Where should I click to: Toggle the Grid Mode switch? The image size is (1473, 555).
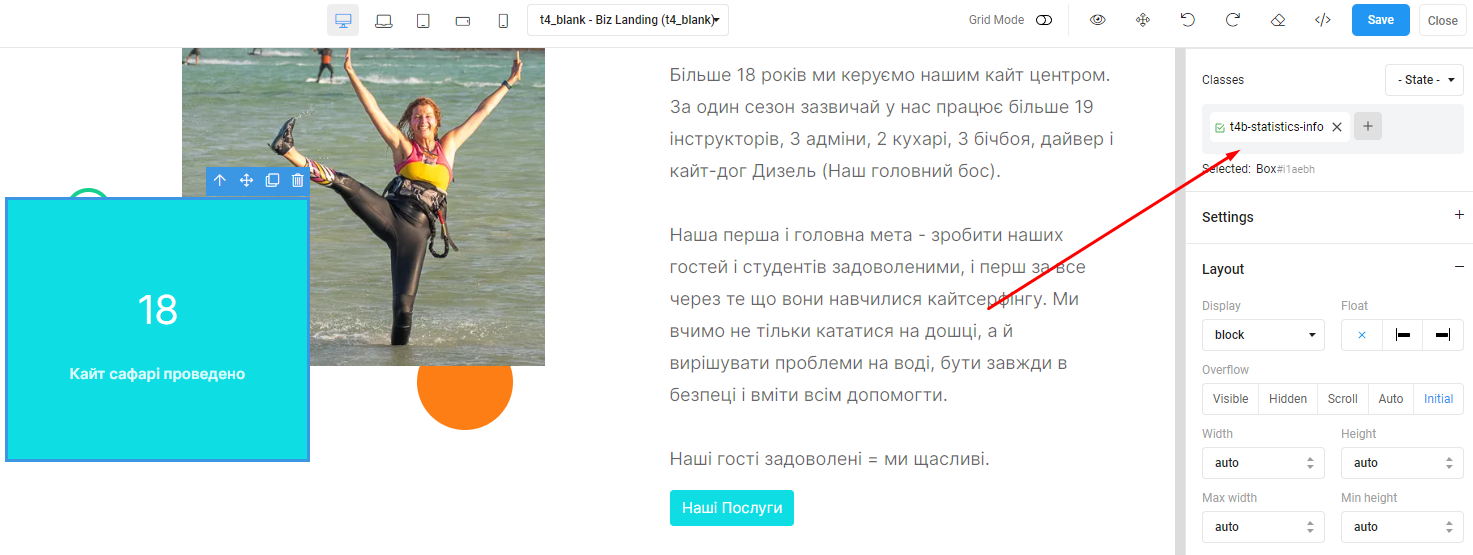pos(1044,20)
